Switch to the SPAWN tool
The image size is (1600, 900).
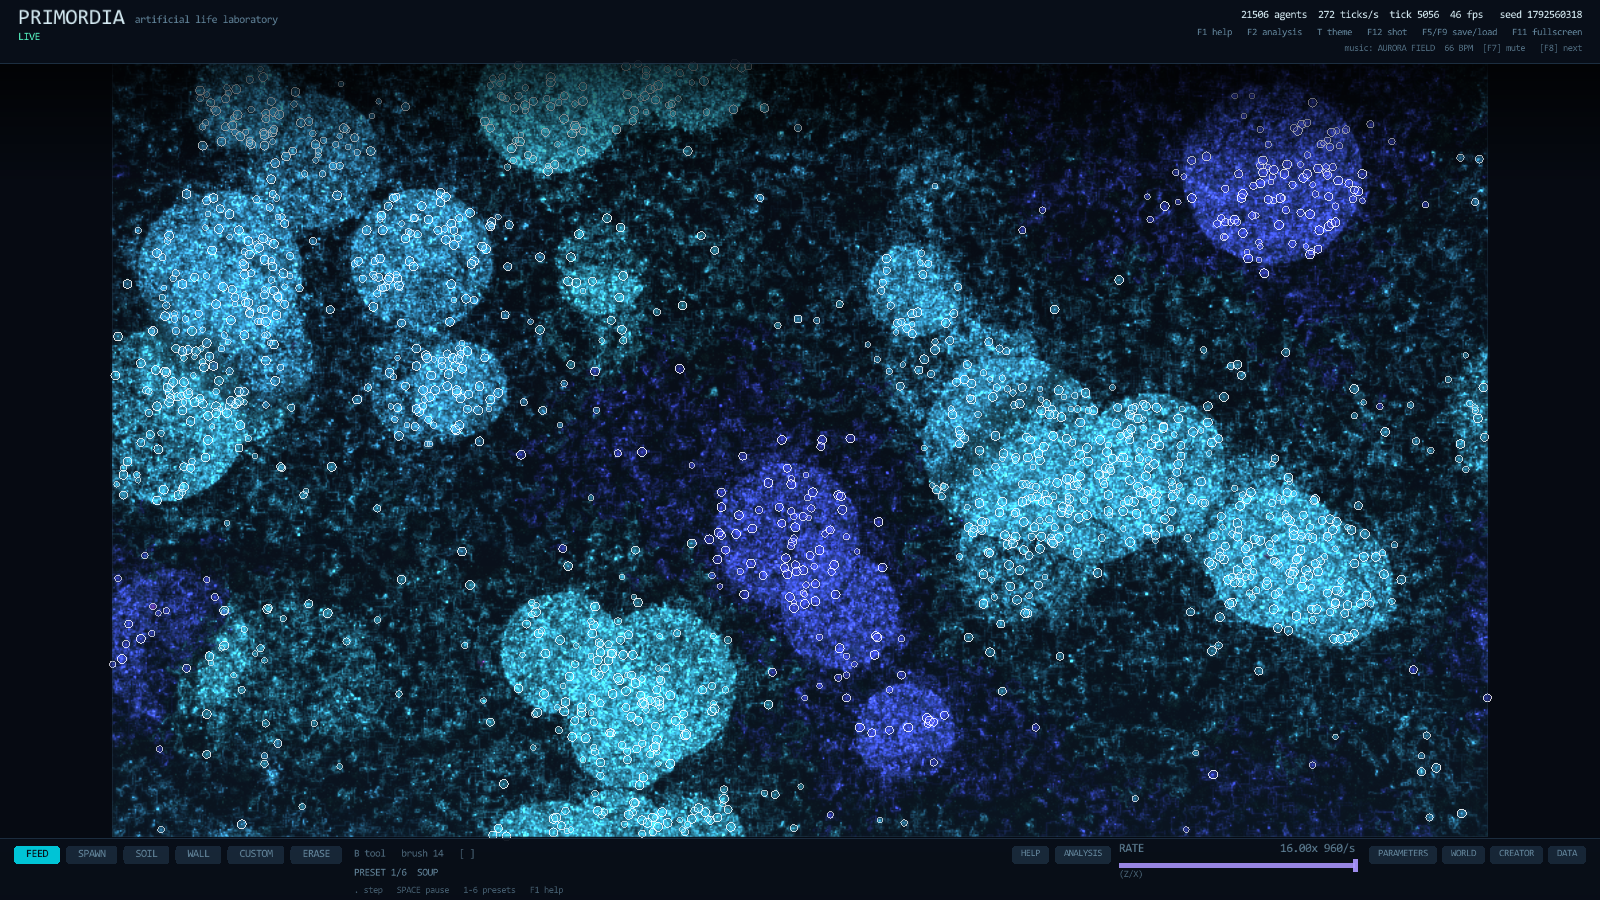point(92,854)
